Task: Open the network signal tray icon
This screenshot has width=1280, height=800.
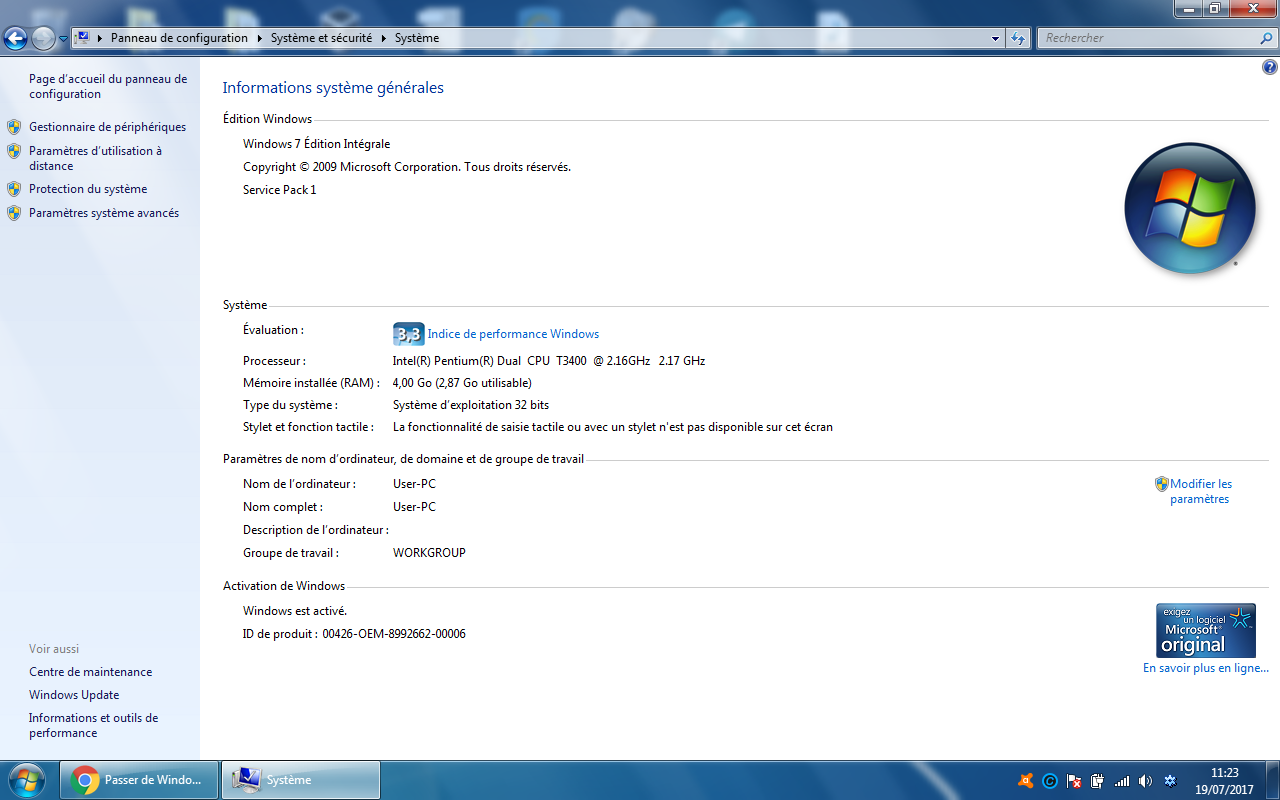Action: coord(1122,781)
